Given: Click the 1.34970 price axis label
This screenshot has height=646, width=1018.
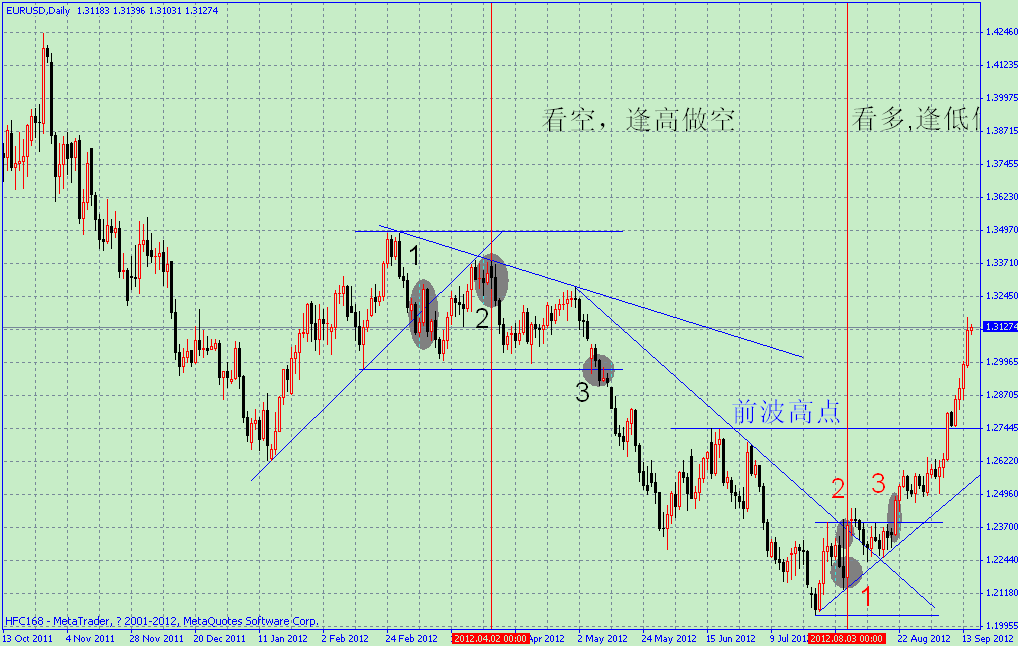Looking at the screenshot, I should (1001, 229).
